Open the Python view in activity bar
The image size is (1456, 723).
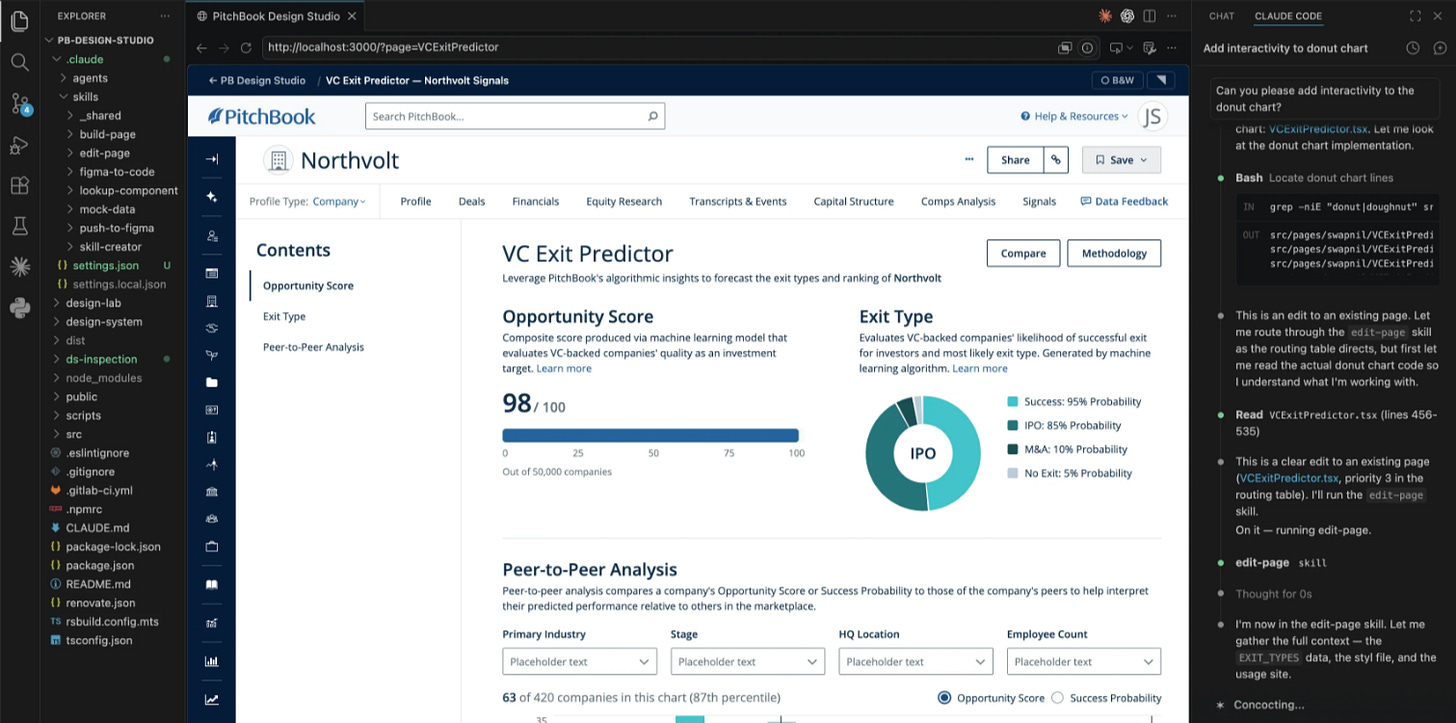pyautogui.click(x=19, y=307)
